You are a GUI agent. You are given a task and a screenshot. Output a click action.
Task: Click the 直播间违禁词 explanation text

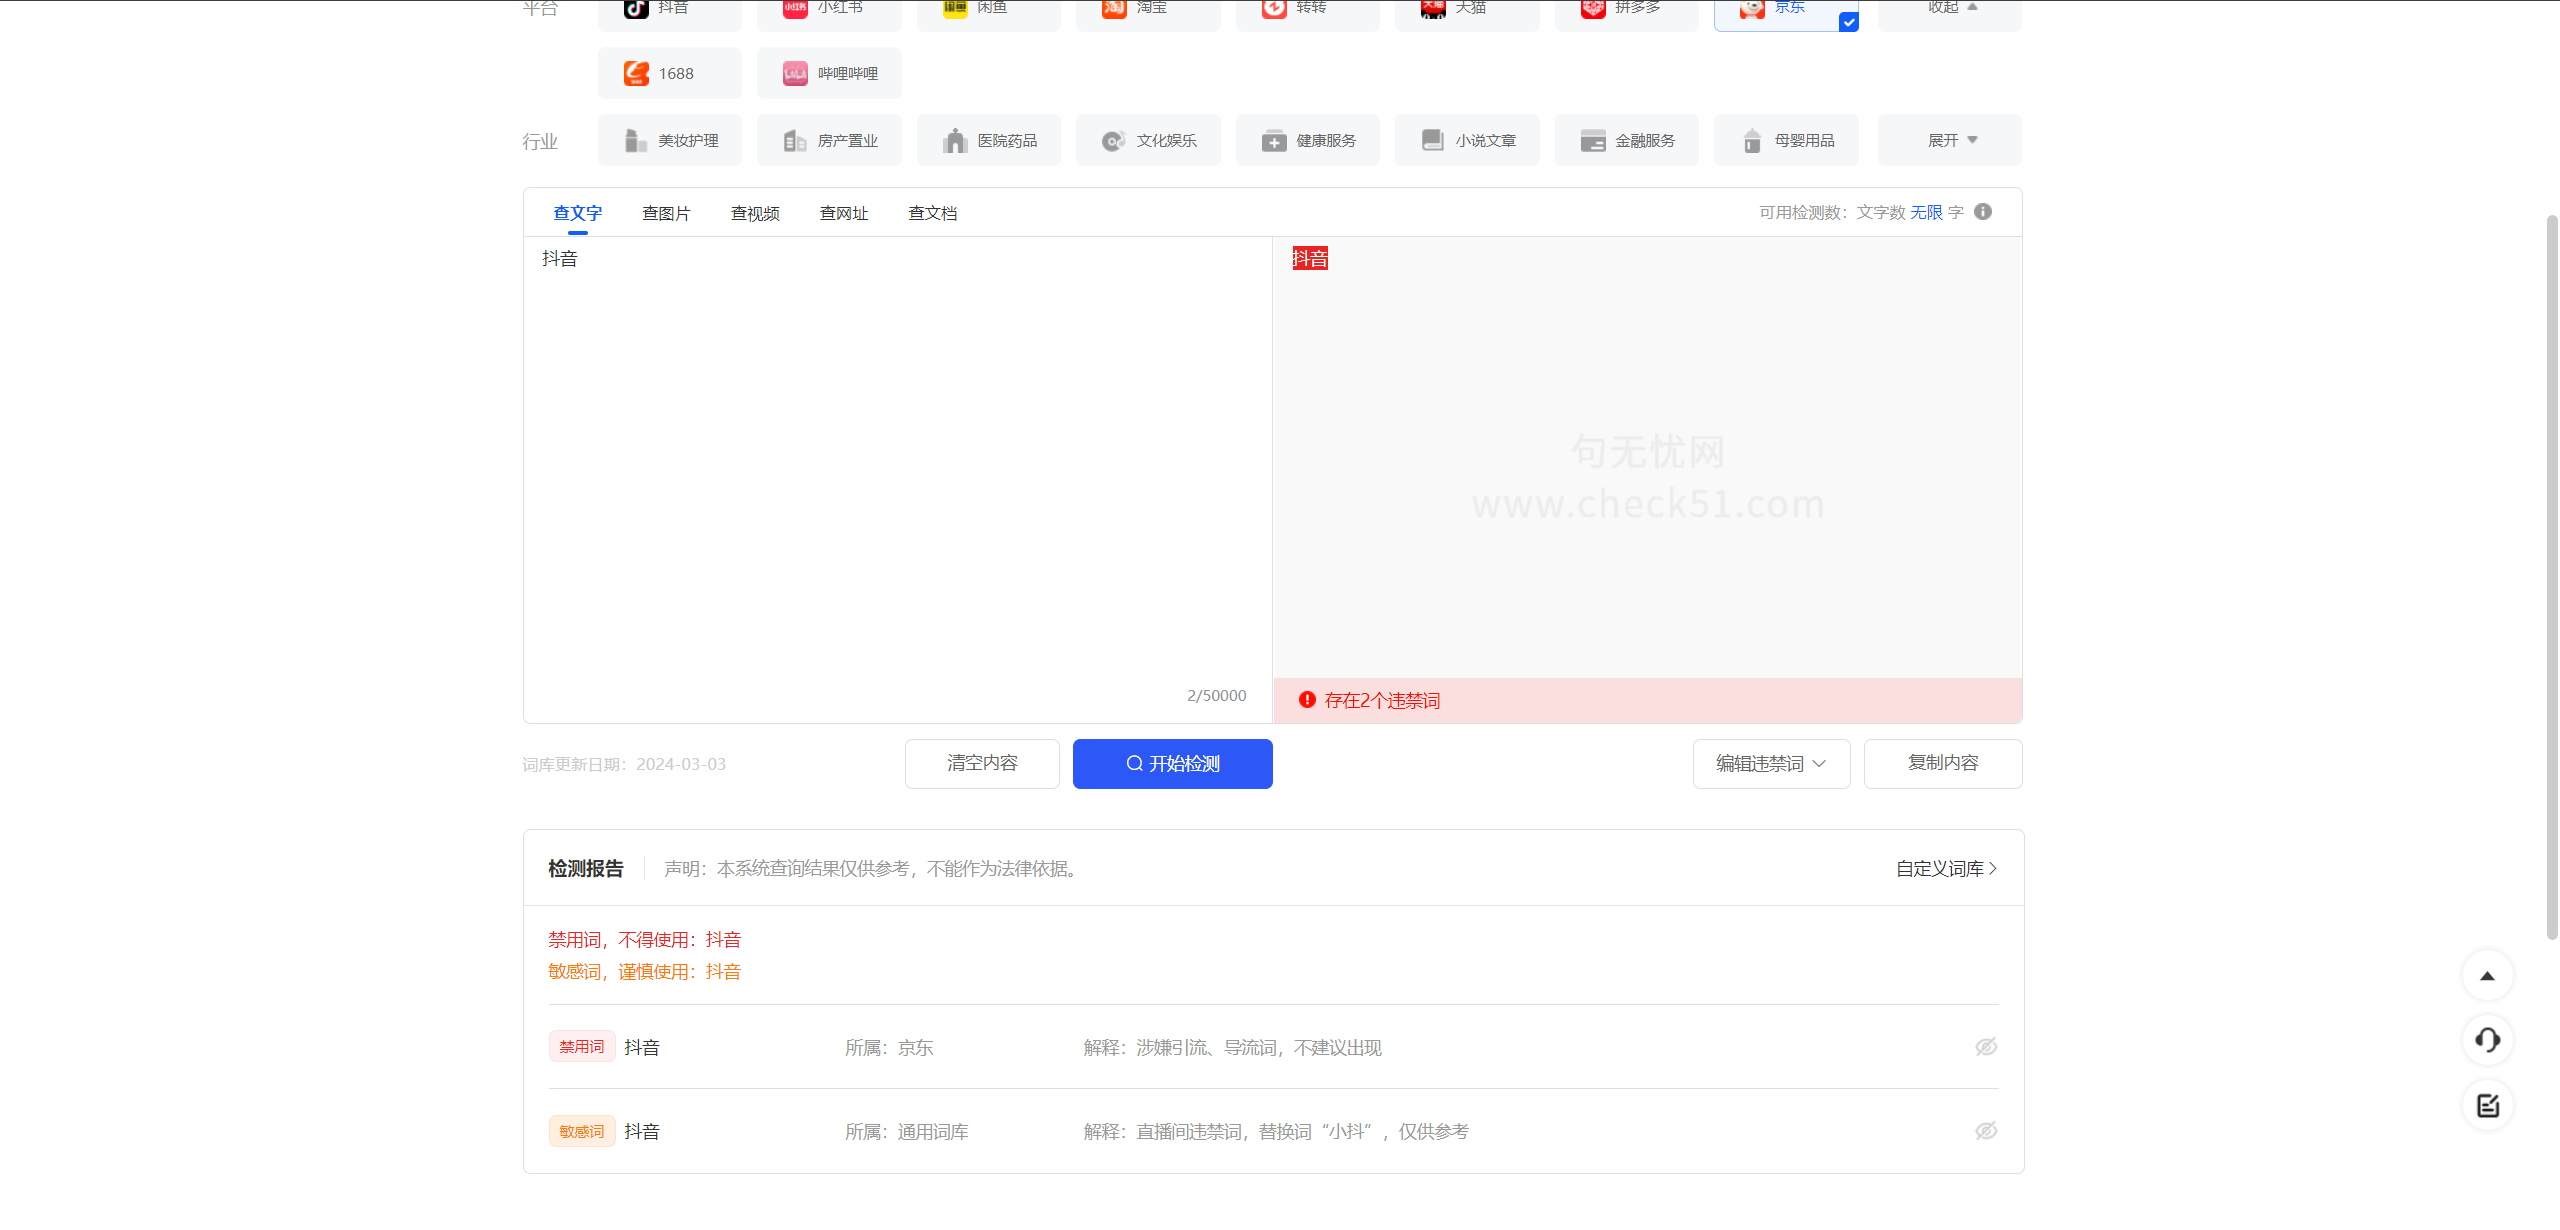(1276, 1132)
